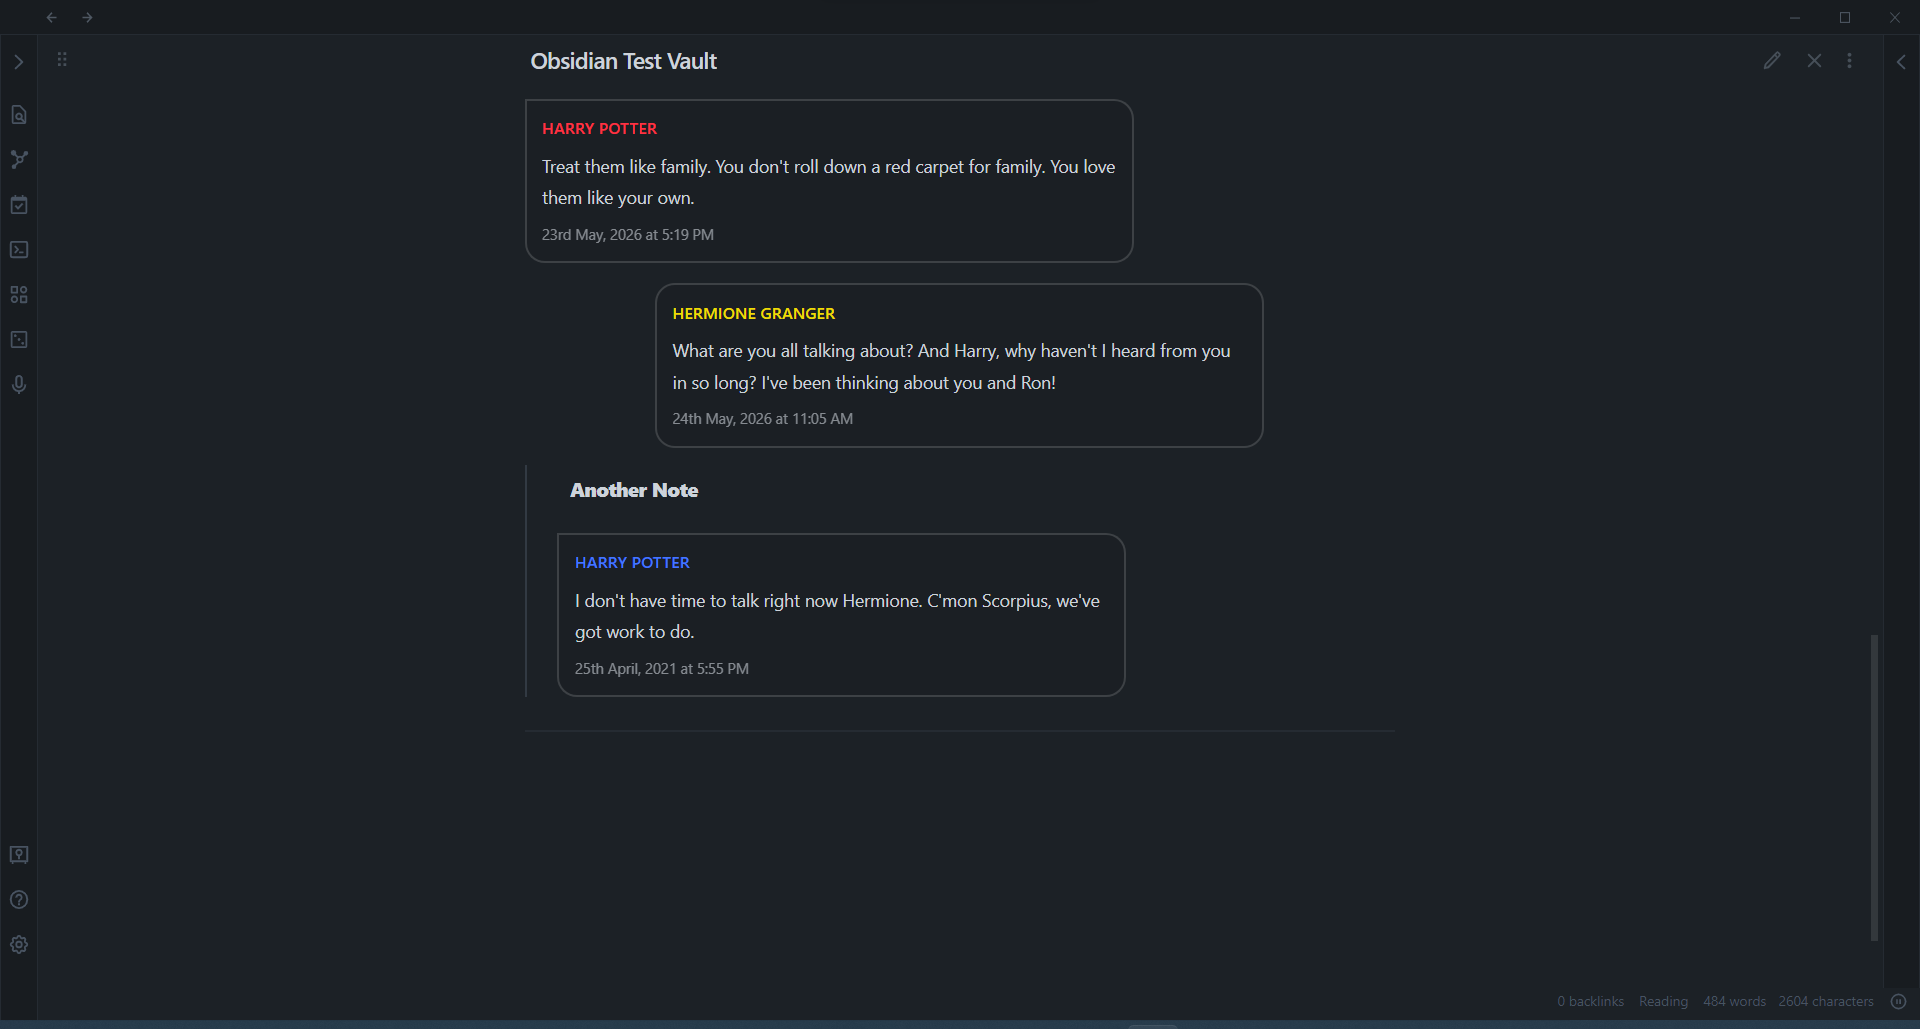Screen dimensions: 1920x1029
Task: Start the audio recorder
Action: 19,384
